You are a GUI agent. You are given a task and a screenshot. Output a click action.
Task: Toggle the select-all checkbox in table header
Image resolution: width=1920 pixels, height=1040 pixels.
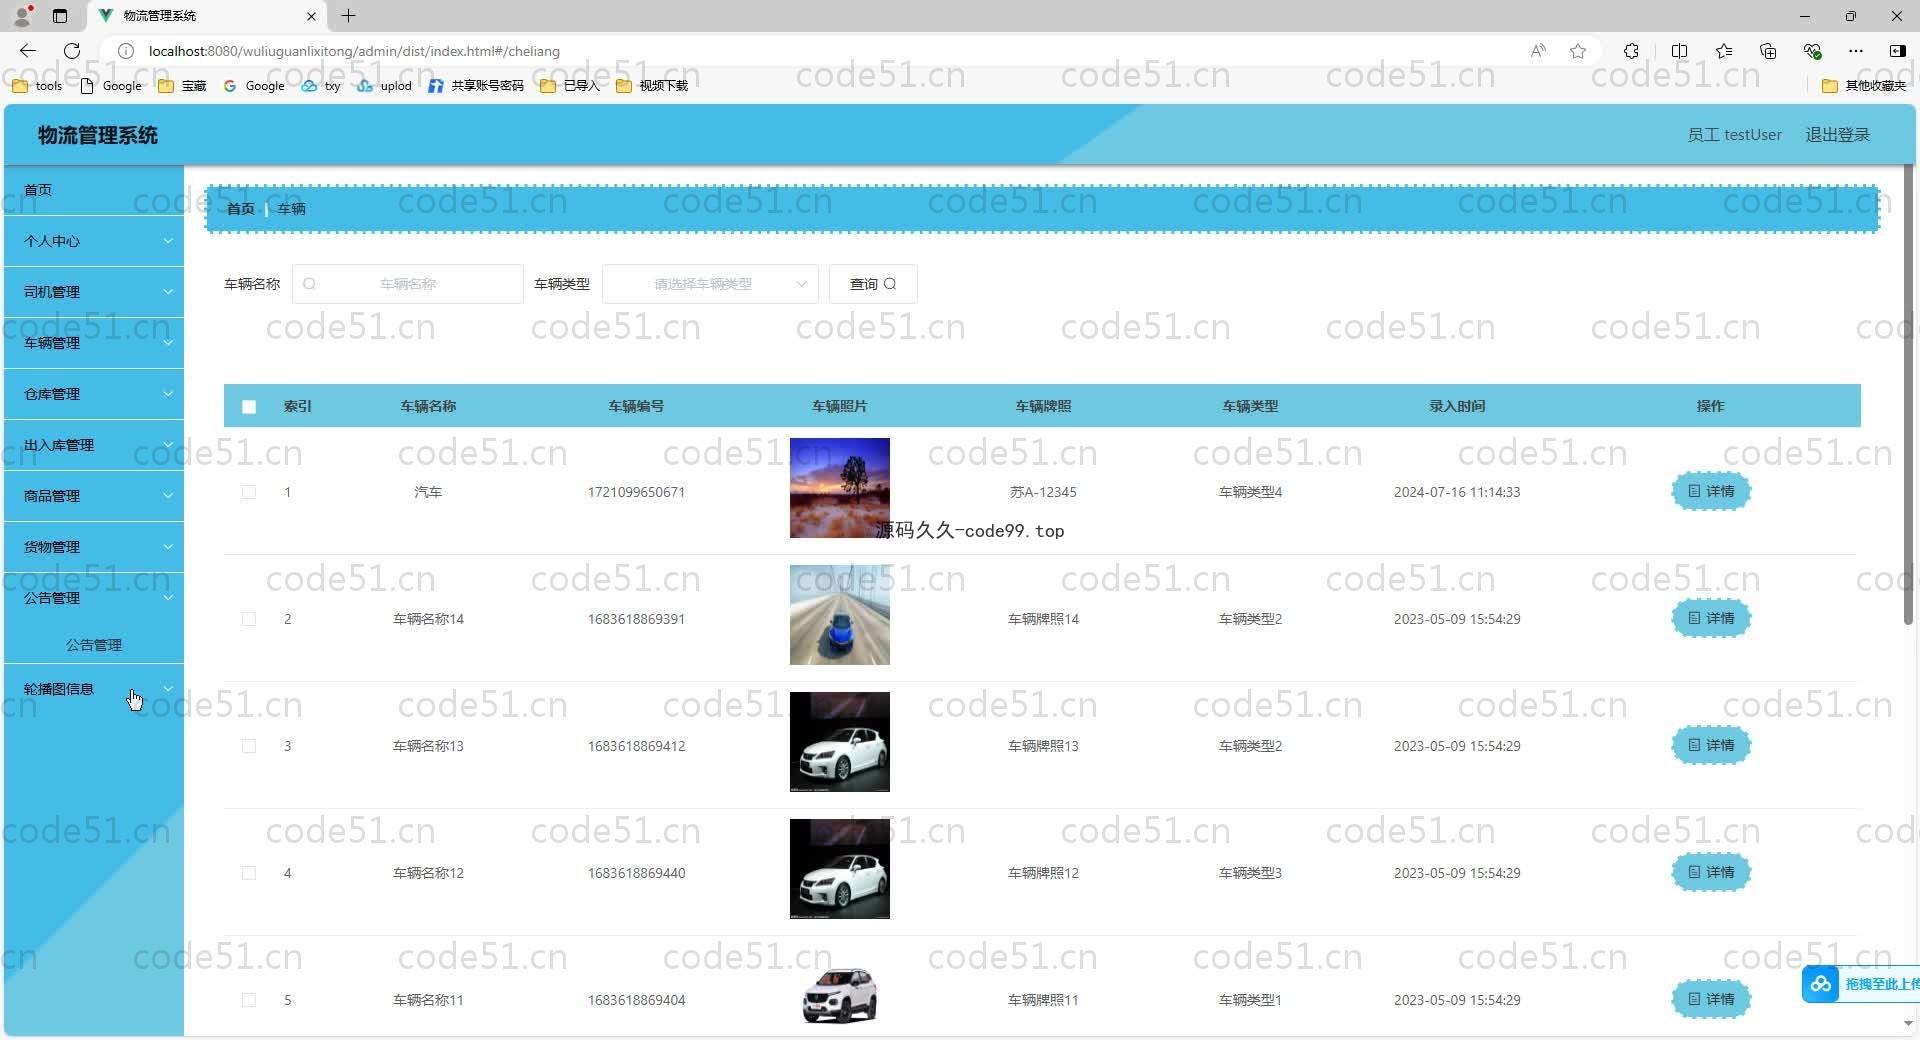click(x=249, y=407)
